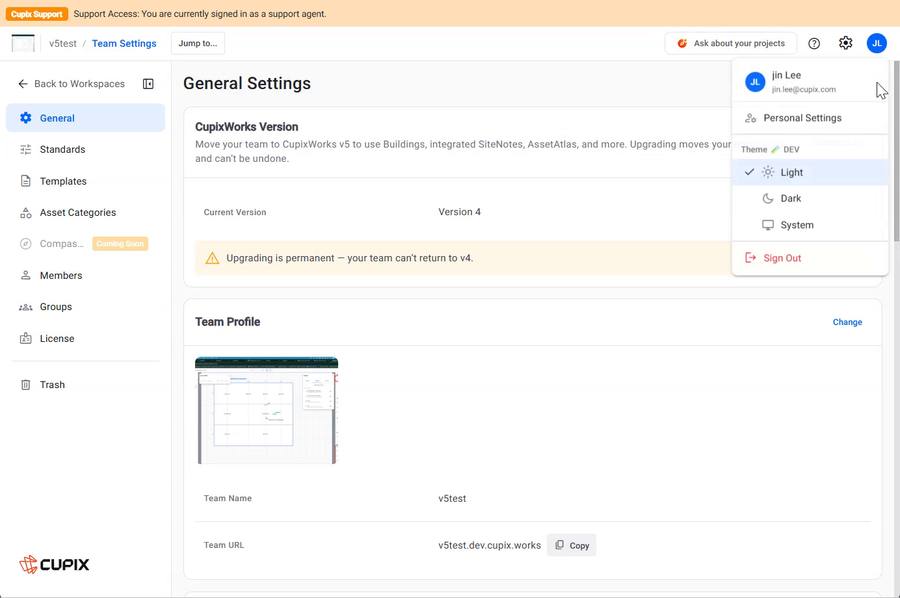900x598 pixels.
Task: Click Ask about your projects button
Action: pyautogui.click(x=731, y=43)
